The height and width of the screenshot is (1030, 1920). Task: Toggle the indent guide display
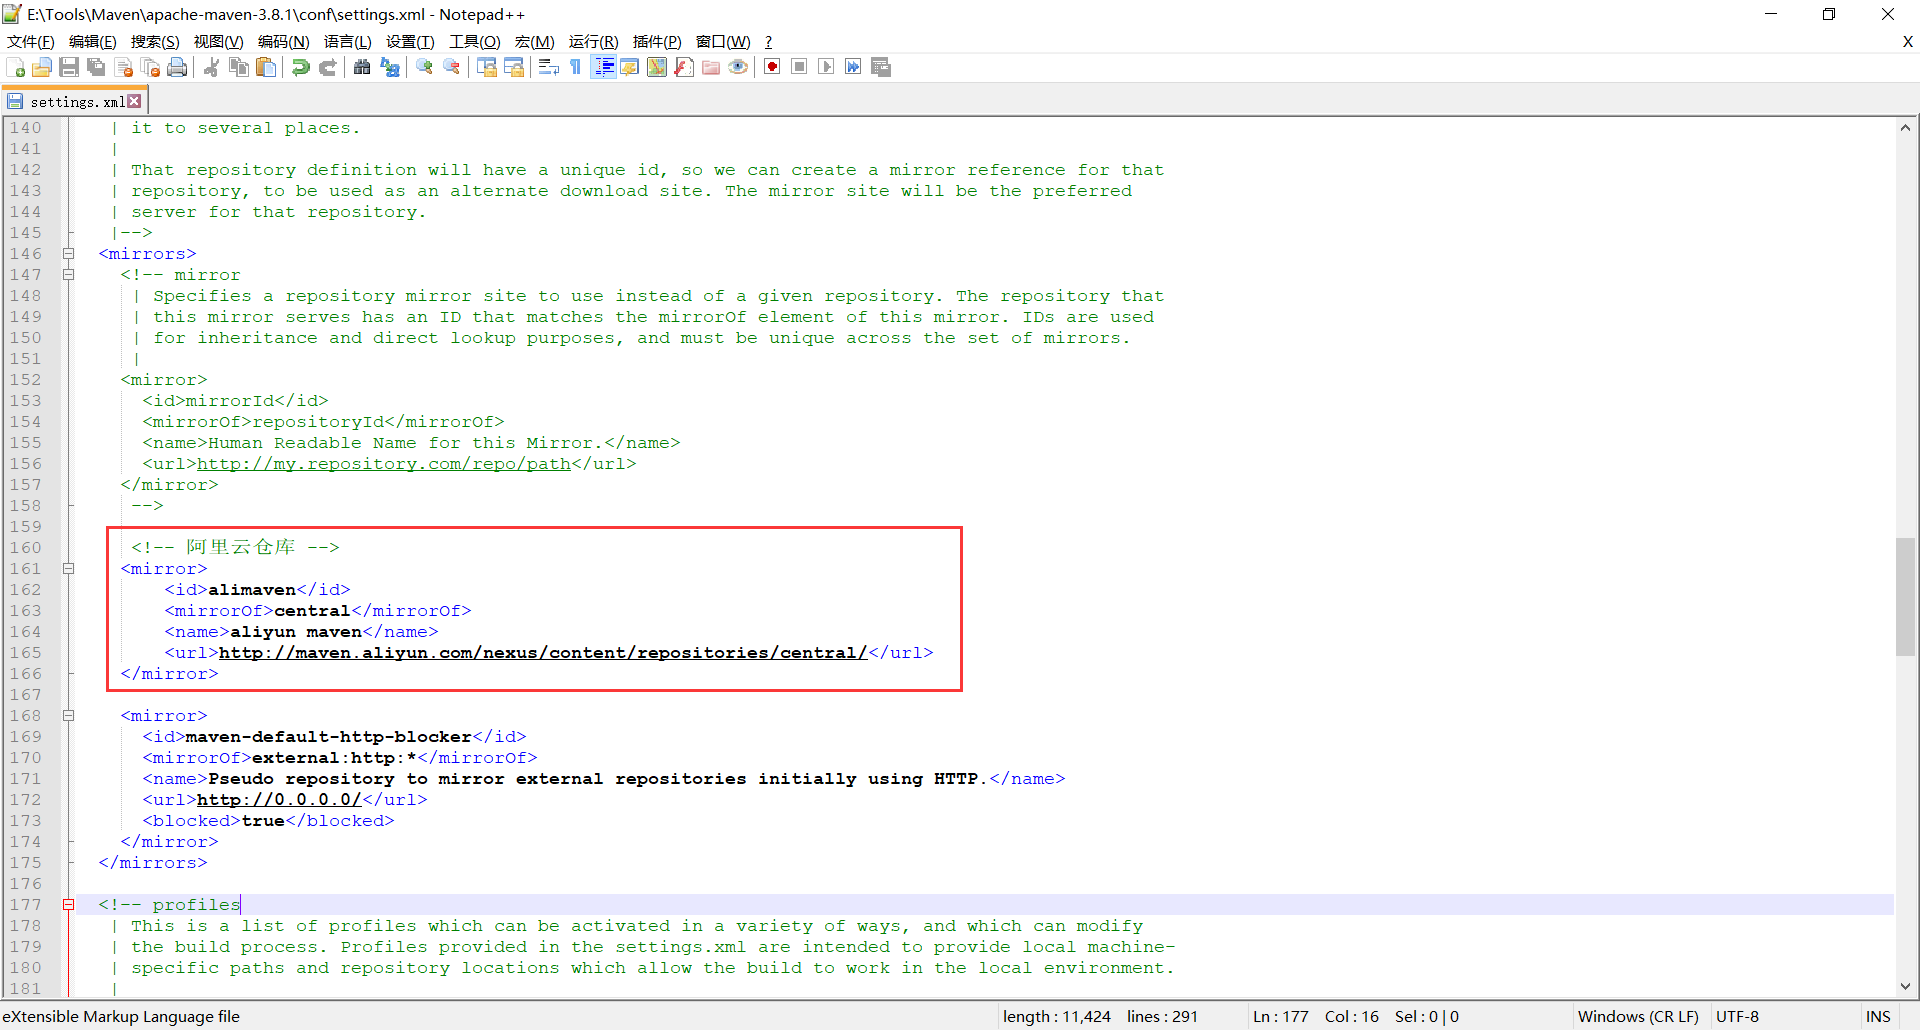click(x=604, y=67)
